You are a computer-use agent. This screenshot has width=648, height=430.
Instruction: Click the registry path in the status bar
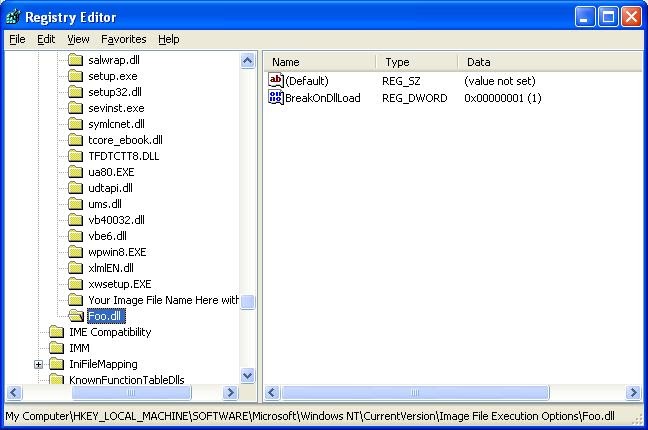pyautogui.click(x=310, y=416)
